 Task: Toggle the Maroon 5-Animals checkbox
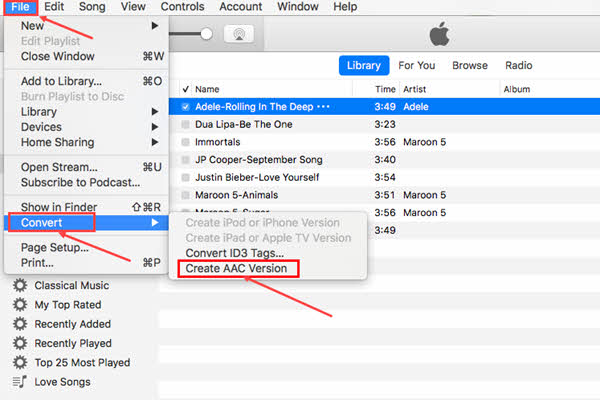coord(186,195)
